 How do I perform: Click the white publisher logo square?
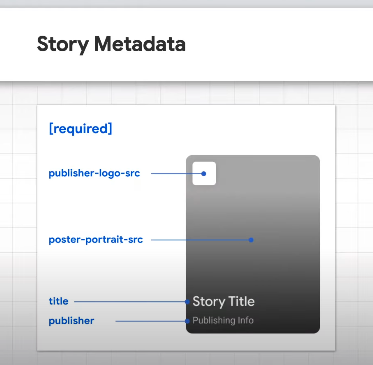click(204, 173)
